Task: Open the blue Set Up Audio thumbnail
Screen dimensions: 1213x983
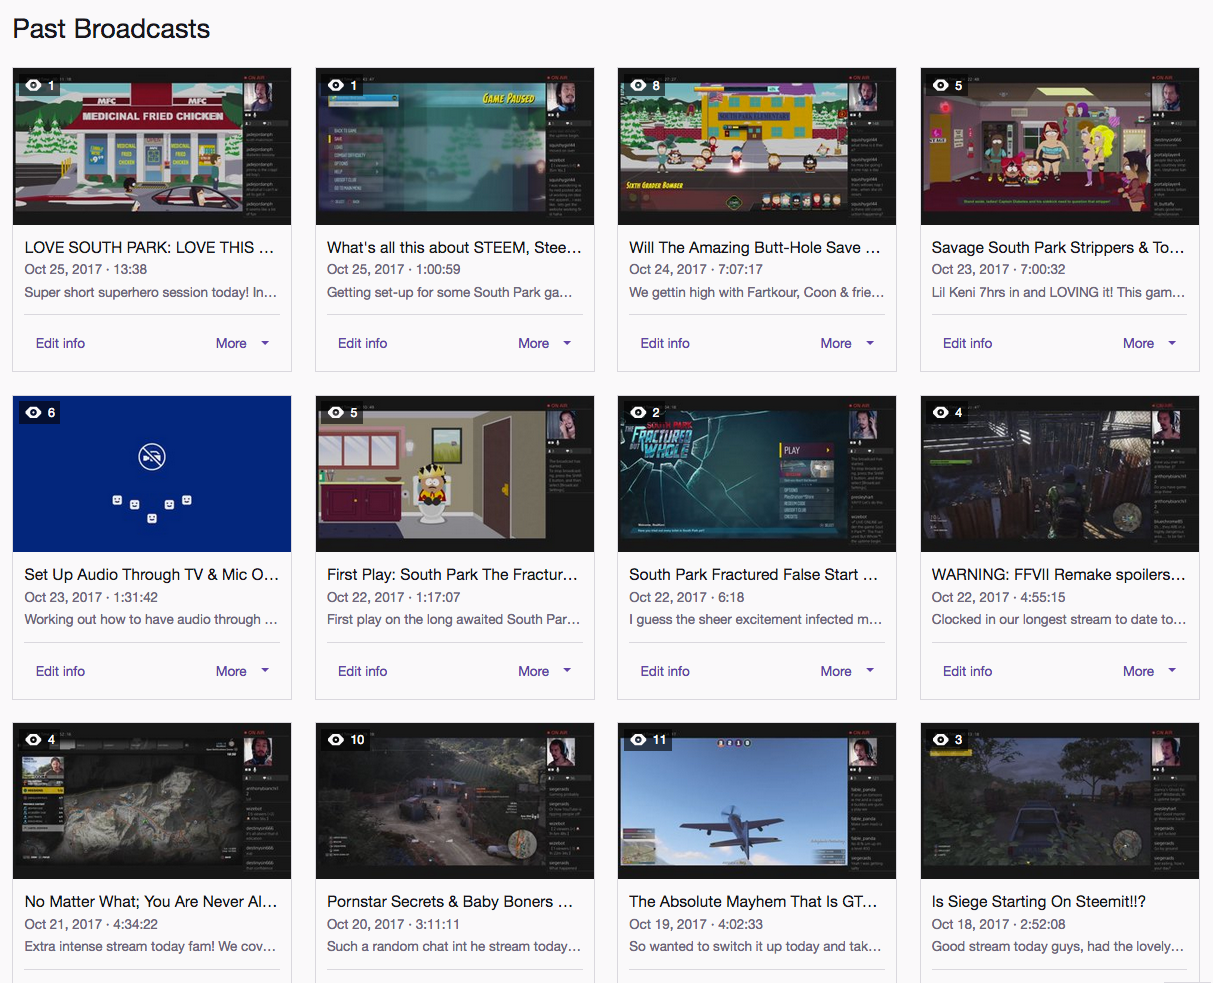Action: pos(152,474)
